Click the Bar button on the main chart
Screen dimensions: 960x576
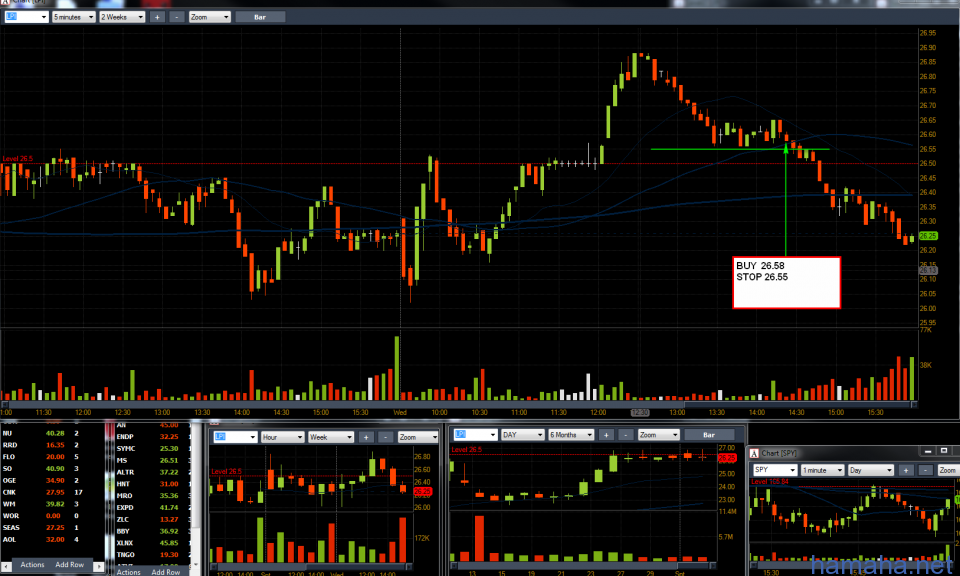tap(260, 17)
